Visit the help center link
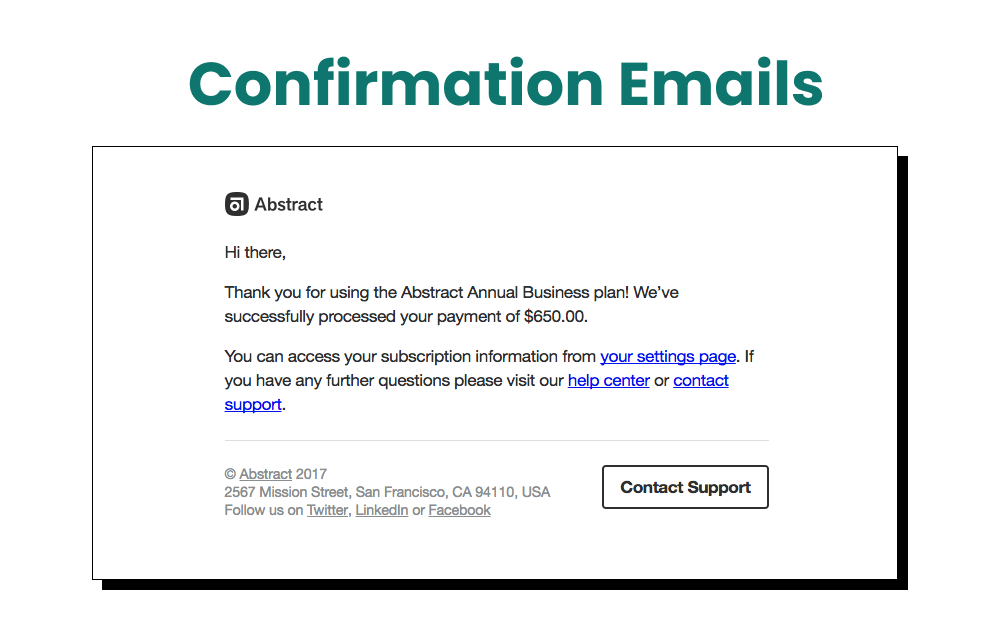Screen dimensions: 1000x641 click(608, 380)
